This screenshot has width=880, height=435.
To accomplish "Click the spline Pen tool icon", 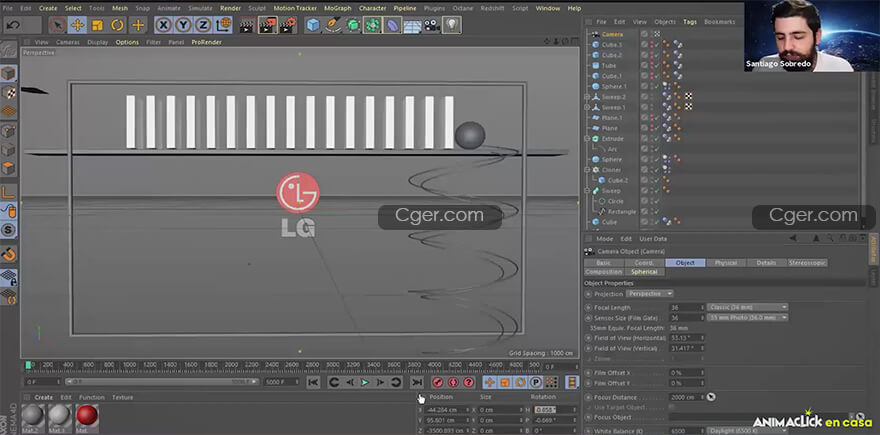I will [x=333, y=25].
